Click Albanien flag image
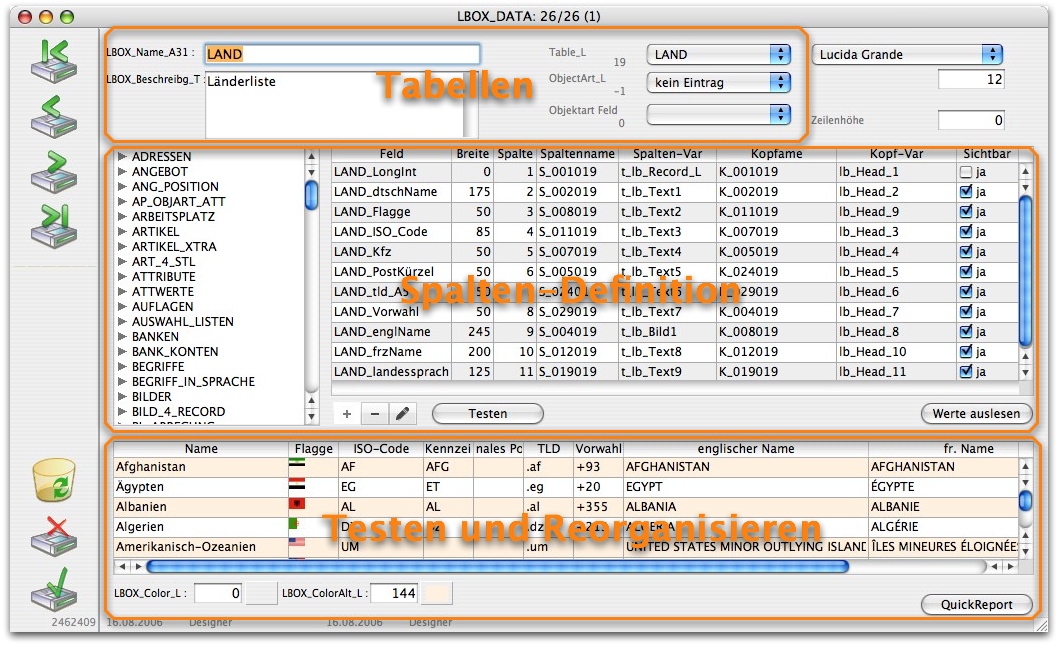The width and height of the screenshot is (1058, 646). [297, 504]
